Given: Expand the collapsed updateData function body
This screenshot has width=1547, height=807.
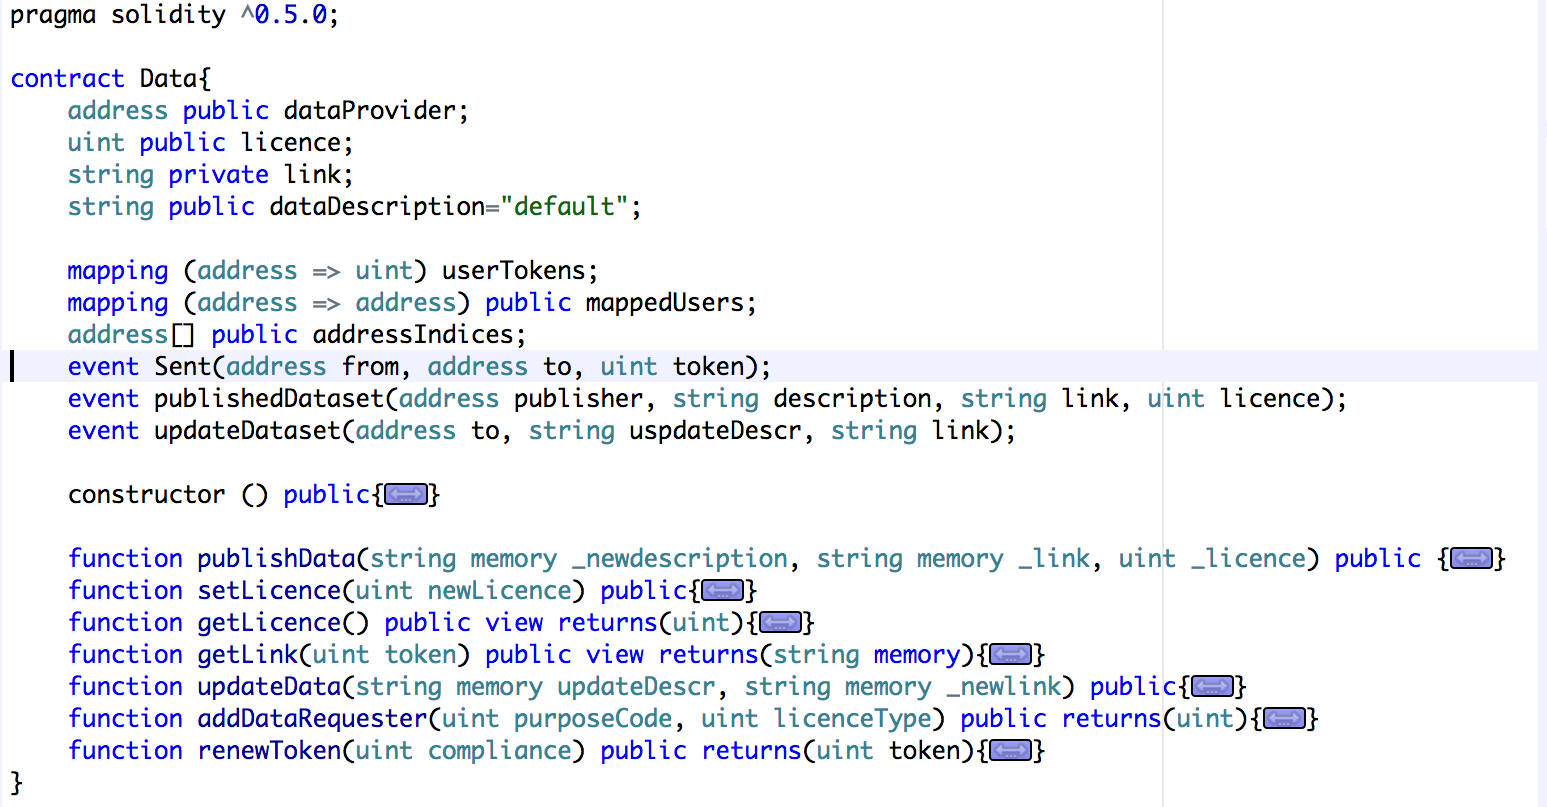Looking at the screenshot, I should 1213,687.
